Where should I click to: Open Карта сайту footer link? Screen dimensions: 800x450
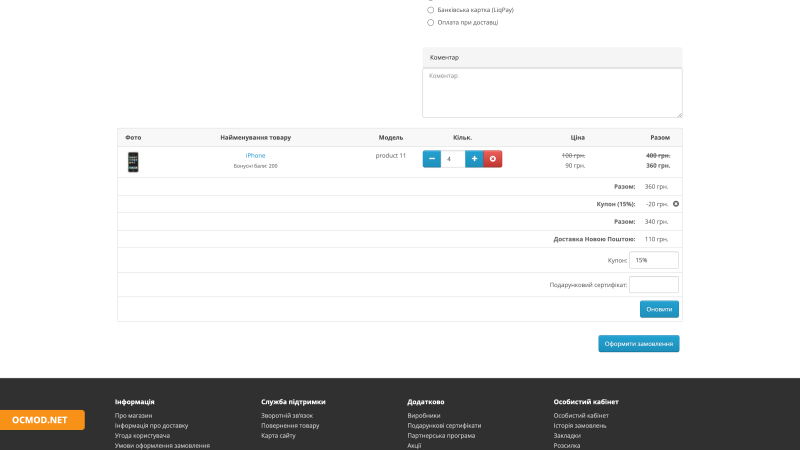(278, 436)
